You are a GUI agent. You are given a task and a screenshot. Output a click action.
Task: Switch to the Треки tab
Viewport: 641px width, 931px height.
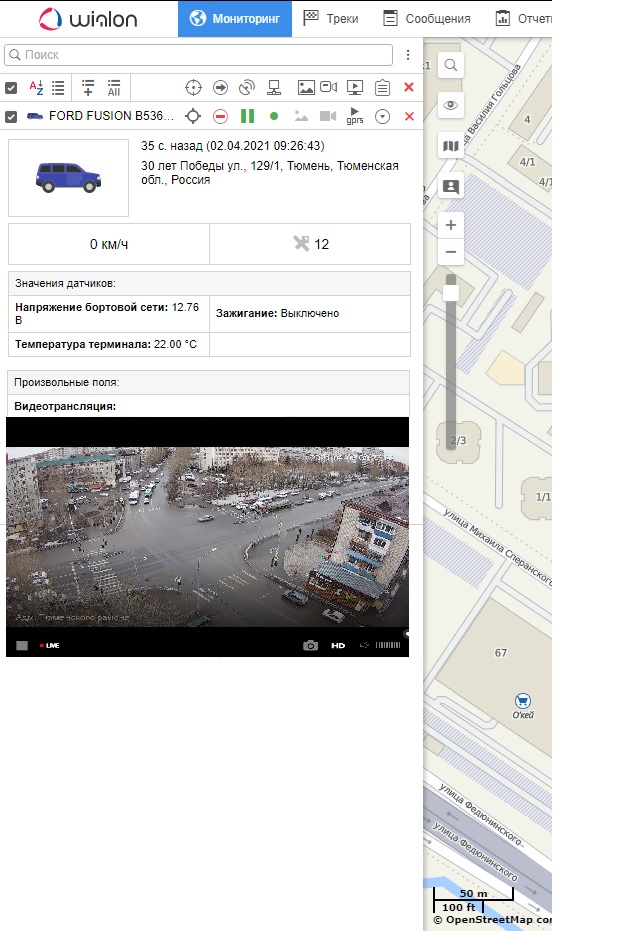point(331,18)
